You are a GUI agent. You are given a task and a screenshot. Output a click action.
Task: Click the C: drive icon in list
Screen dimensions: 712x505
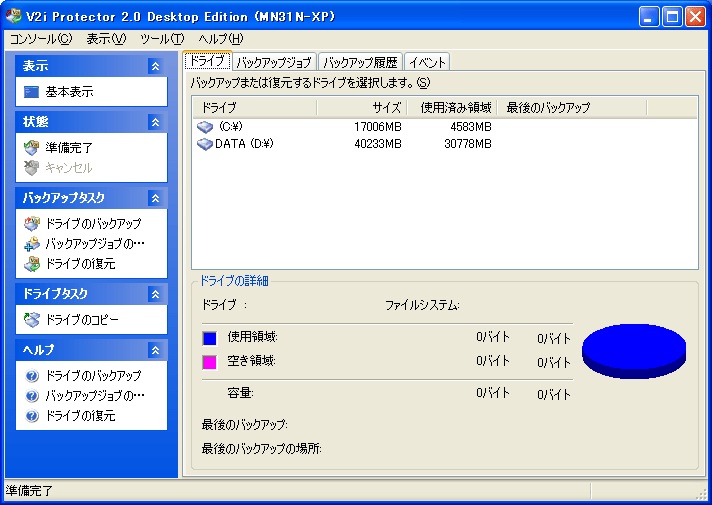205,127
